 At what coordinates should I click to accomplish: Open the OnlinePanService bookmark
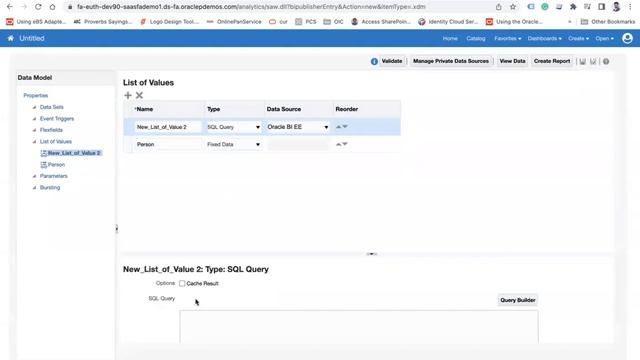tap(234, 22)
